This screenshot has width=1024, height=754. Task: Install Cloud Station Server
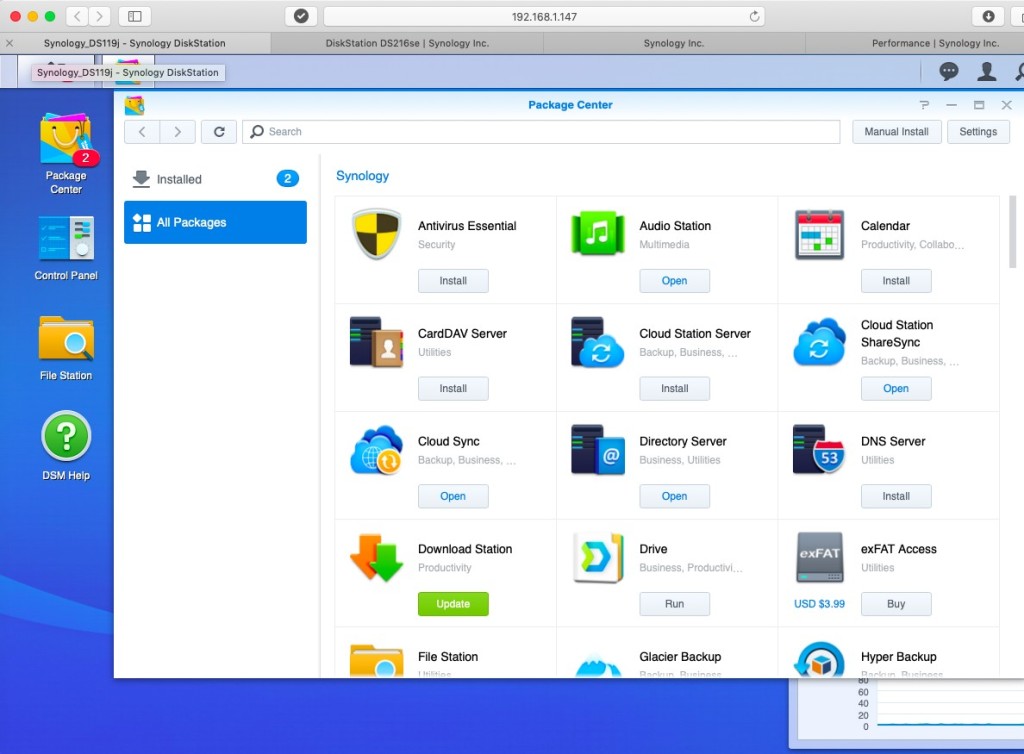(x=674, y=388)
